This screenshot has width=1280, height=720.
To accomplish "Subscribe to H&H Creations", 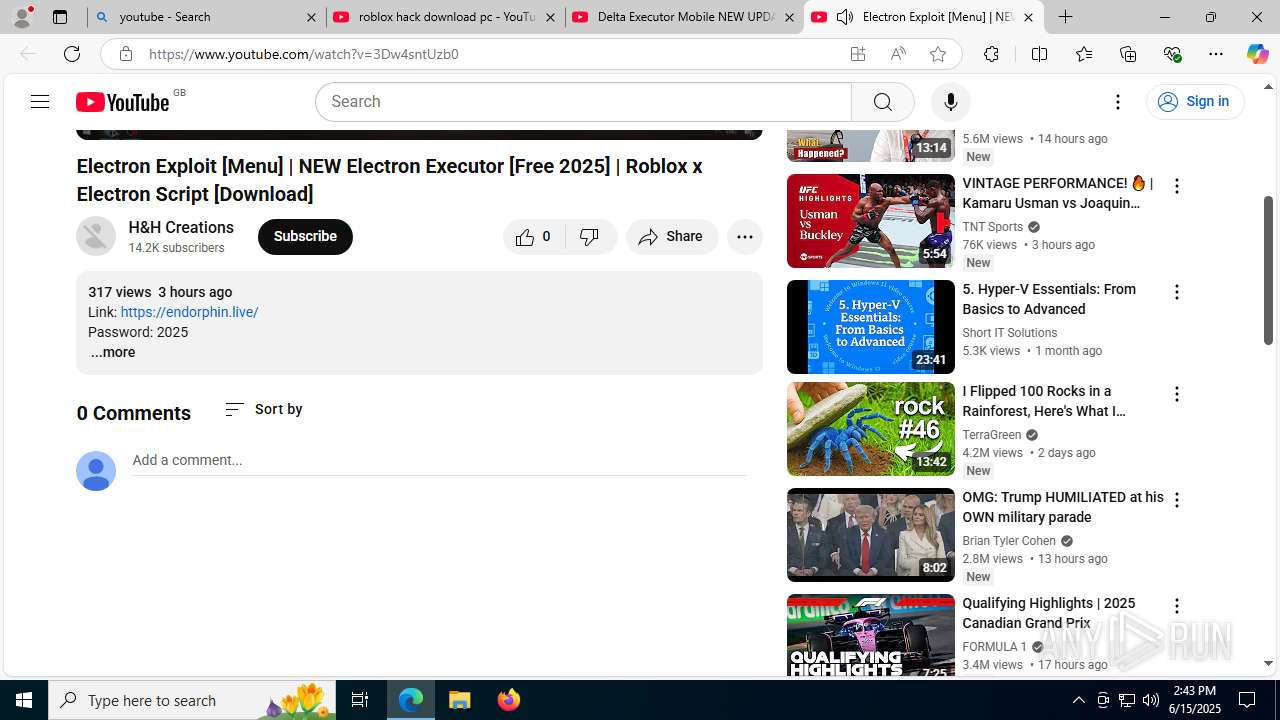I will click(x=305, y=237).
